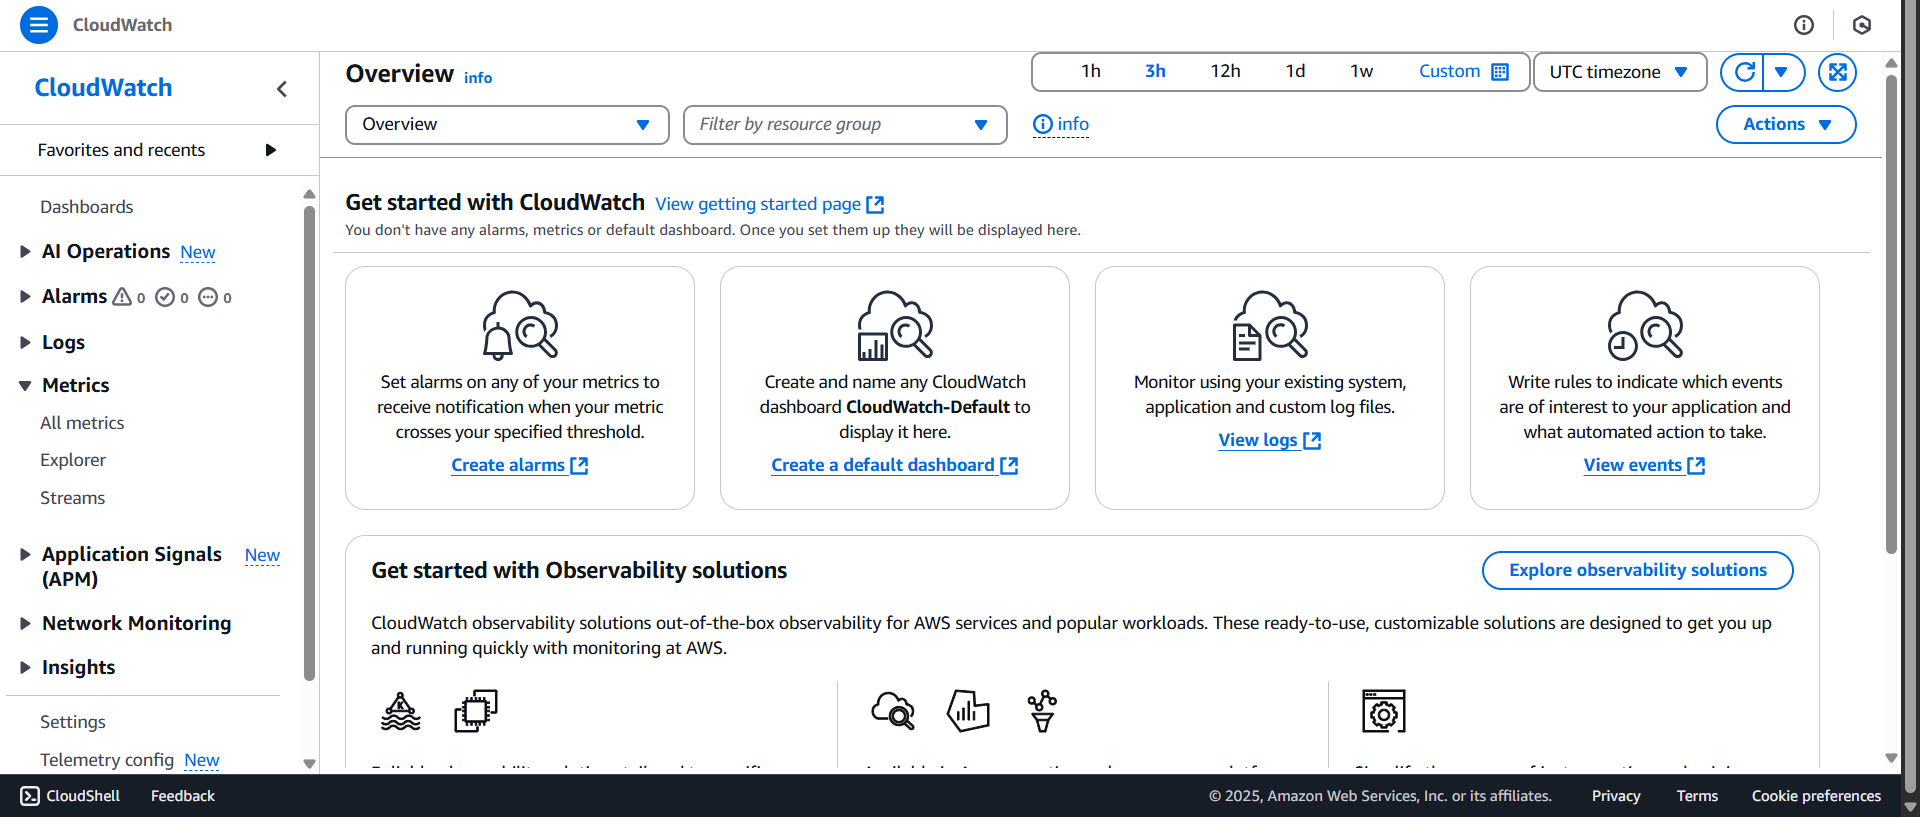Collapse the CloudWatch sidebar panel
The image size is (1920, 817).
pos(282,89)
